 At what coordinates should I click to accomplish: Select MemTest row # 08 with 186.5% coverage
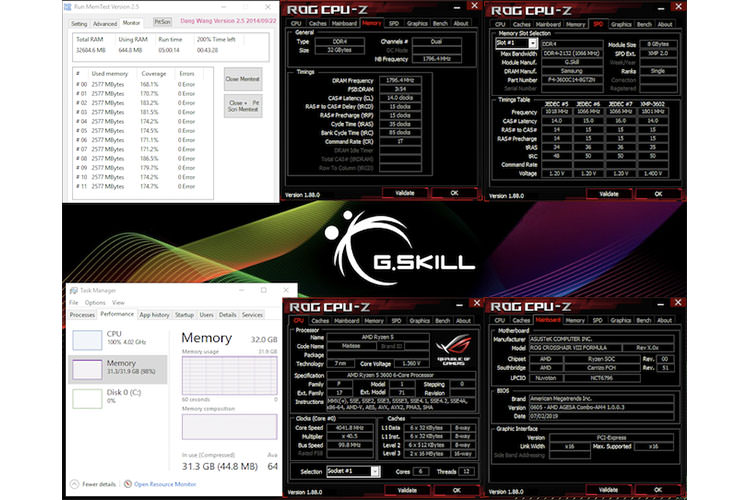point(143,158)
